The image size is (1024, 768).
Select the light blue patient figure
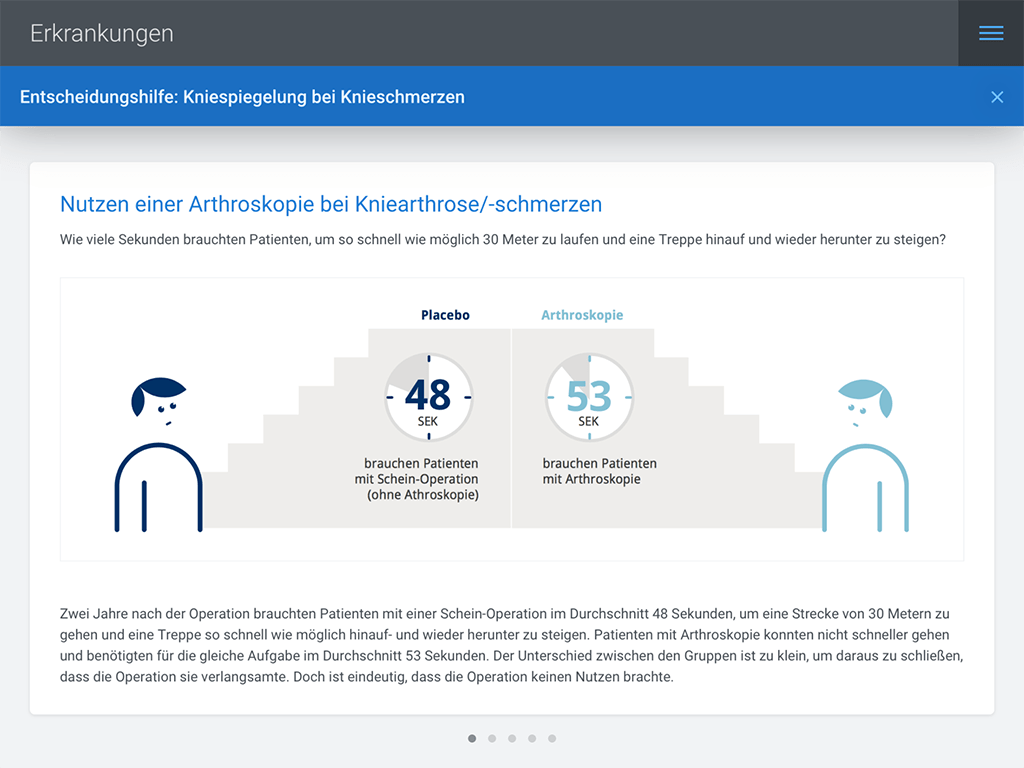(865, 455)
